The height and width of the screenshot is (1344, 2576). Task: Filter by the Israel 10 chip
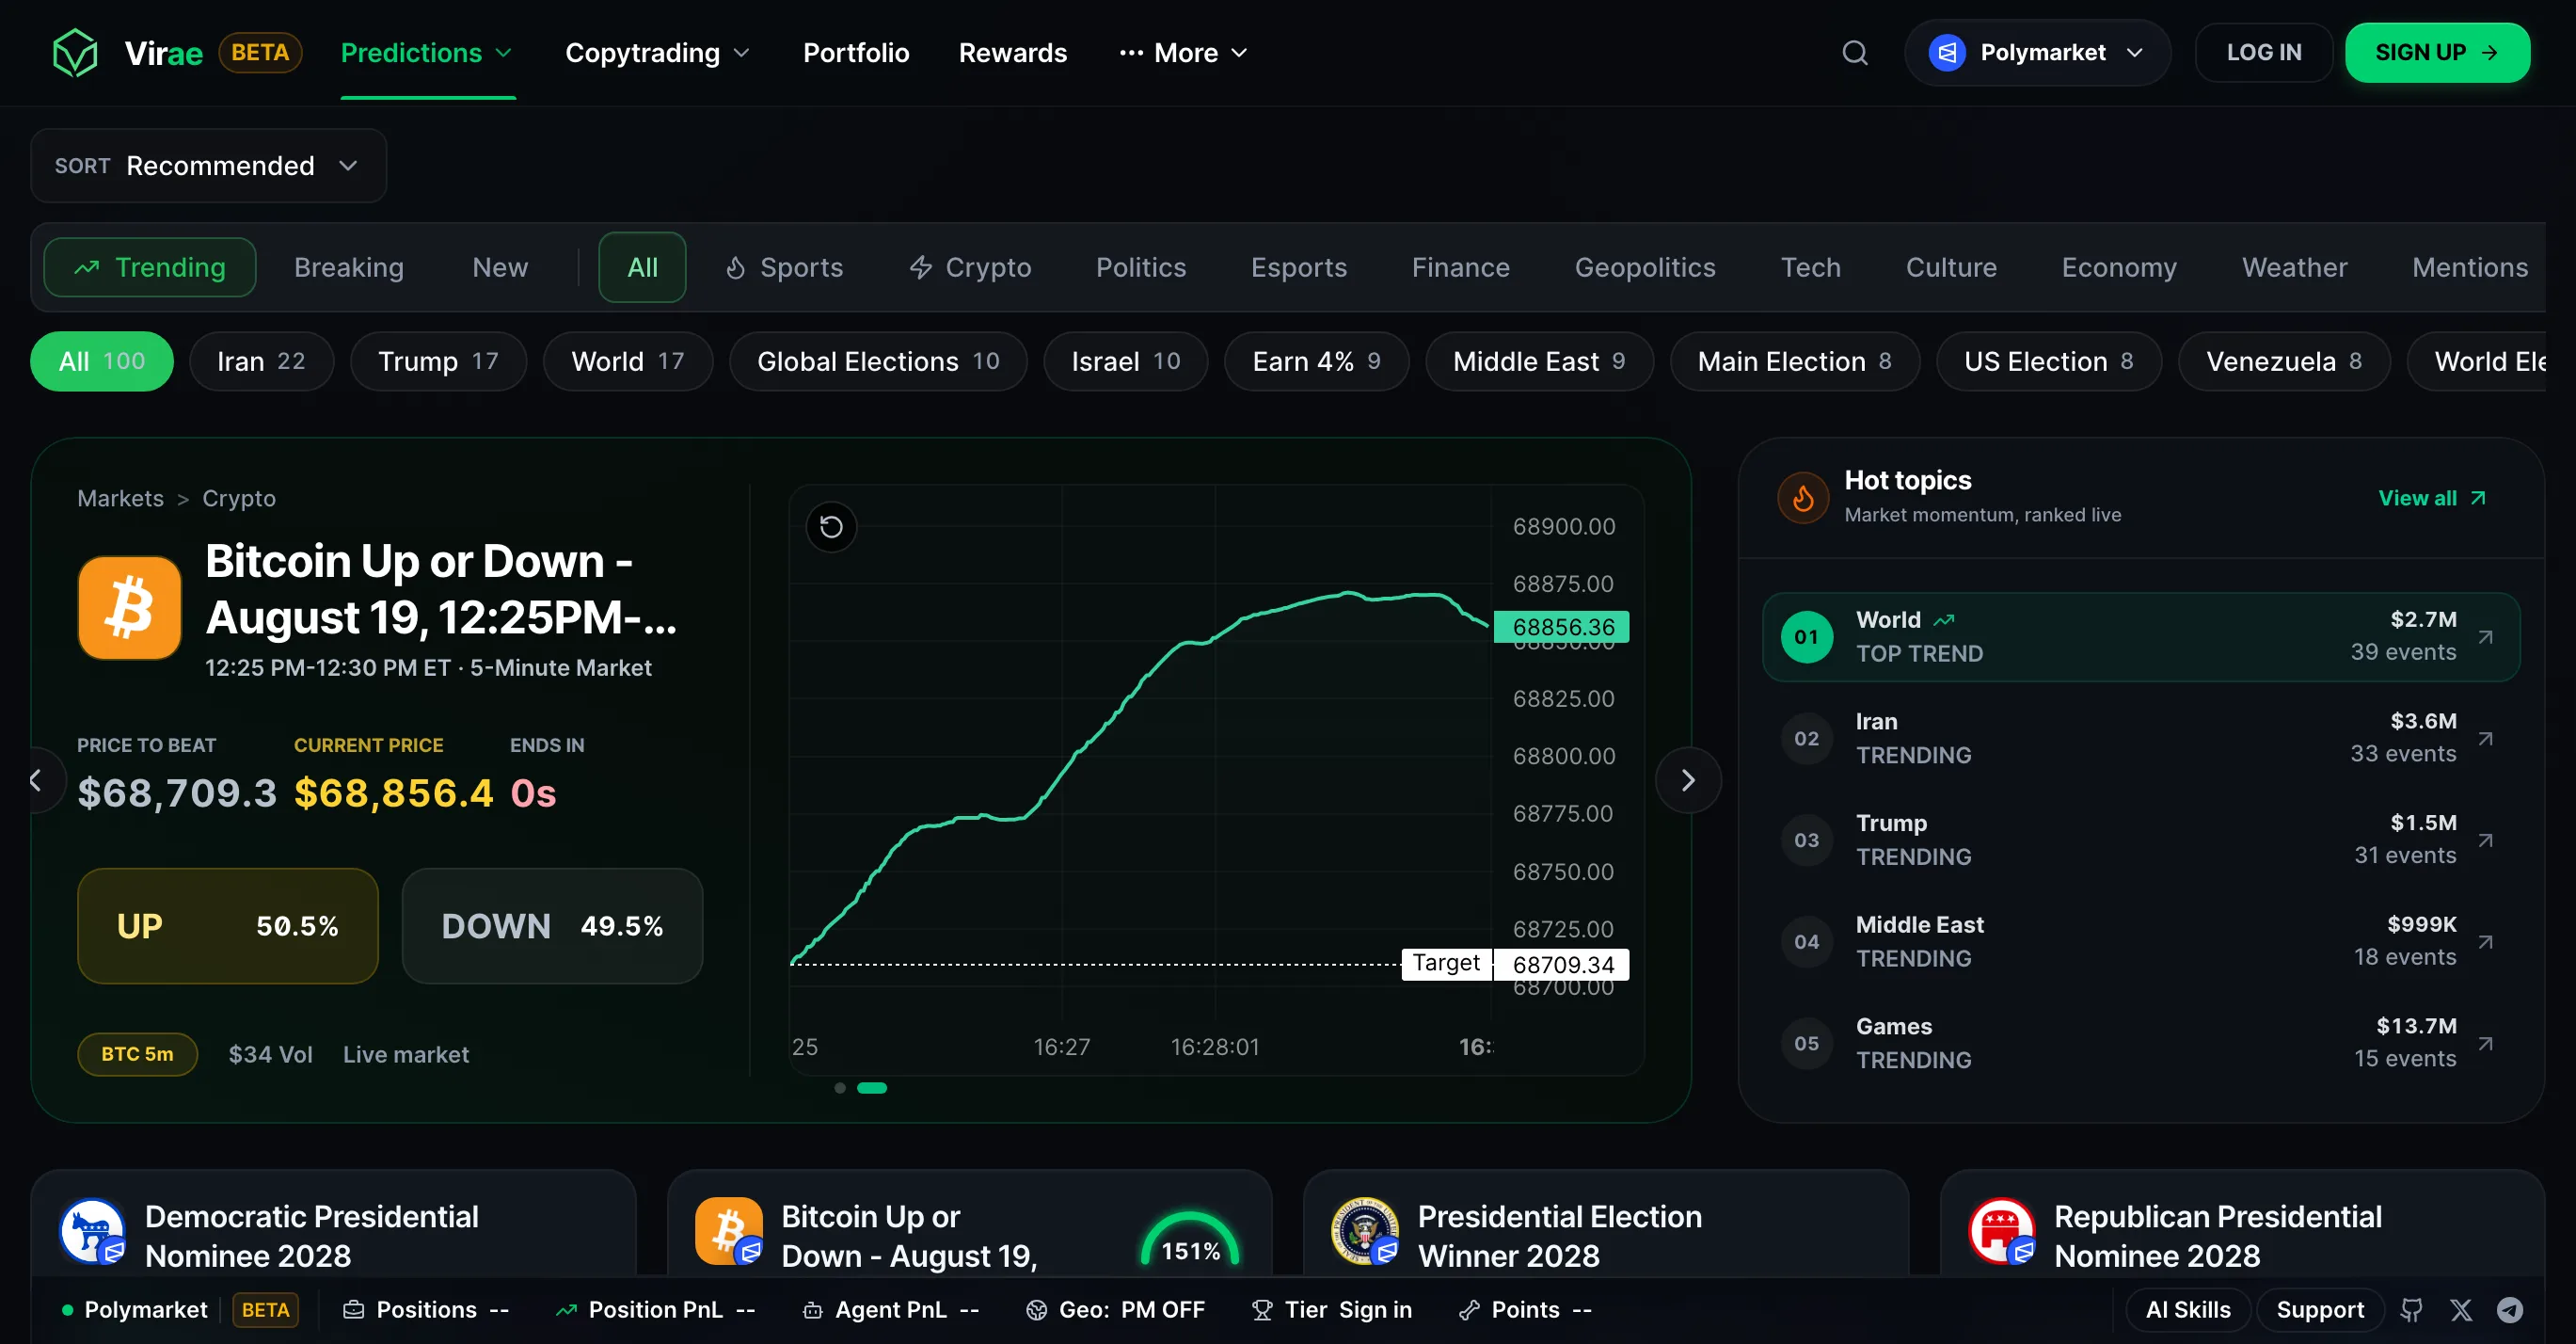[x=1126, y=361]
